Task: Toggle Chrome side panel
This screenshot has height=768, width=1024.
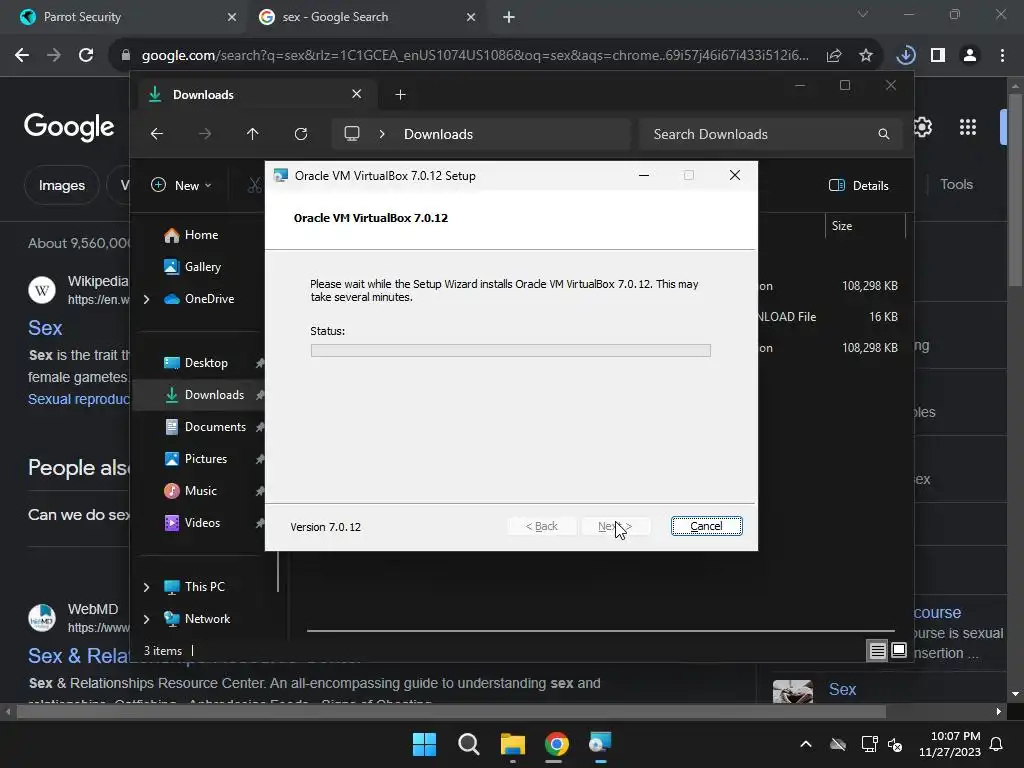Action: [x=938, y=56]
